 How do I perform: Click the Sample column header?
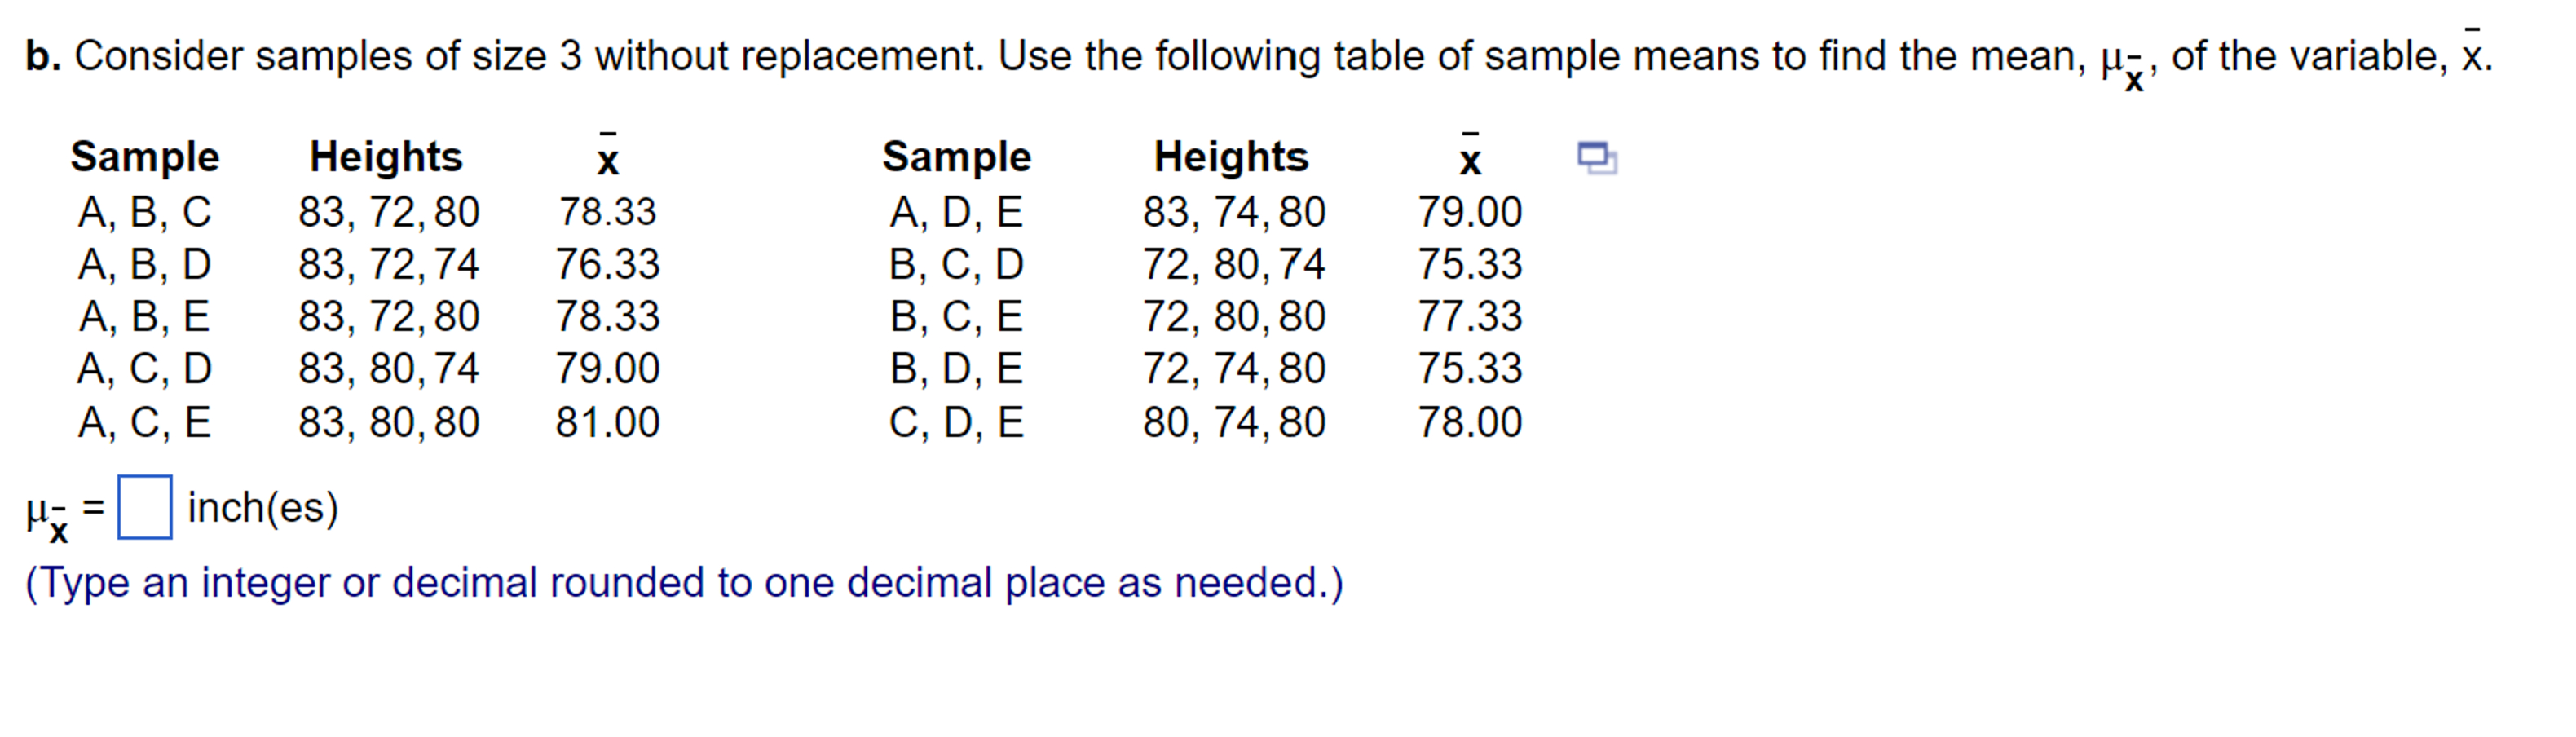tap(146, 155)
